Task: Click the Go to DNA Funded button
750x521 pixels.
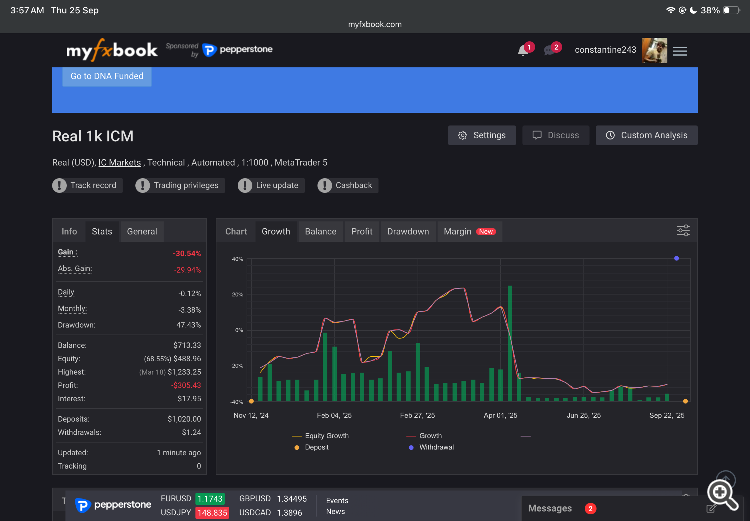Action: (107, 76)
